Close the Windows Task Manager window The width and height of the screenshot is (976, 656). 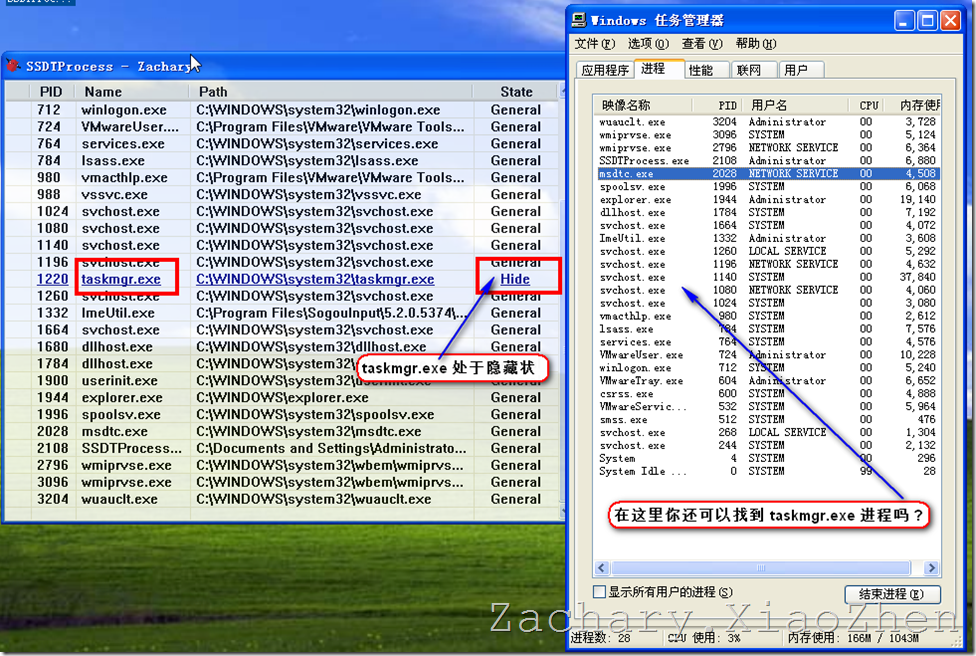click(951, 20)
